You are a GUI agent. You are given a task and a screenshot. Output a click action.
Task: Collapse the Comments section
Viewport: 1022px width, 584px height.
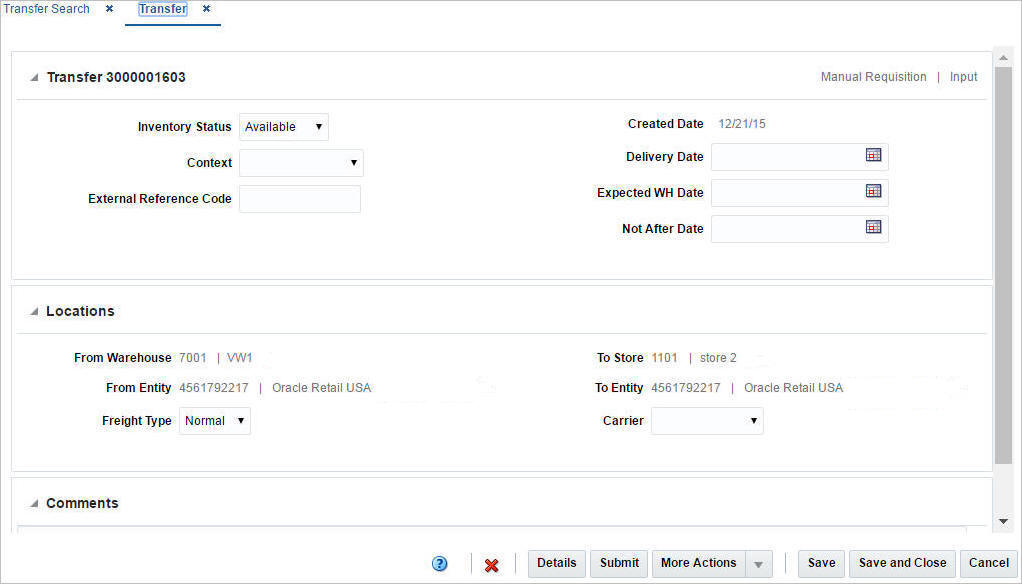(33, 502)
